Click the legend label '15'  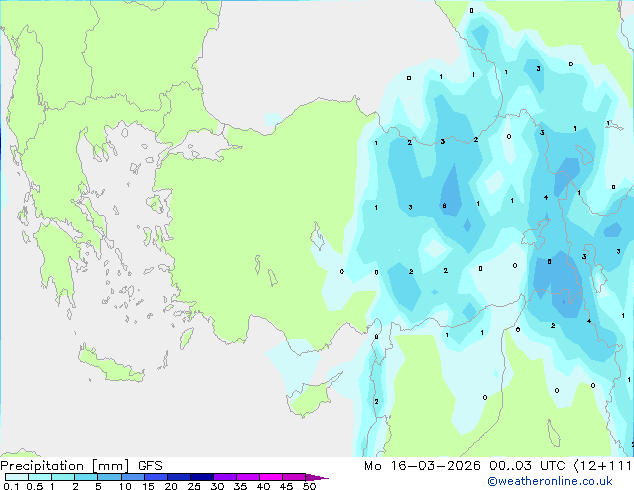(148, 486)
